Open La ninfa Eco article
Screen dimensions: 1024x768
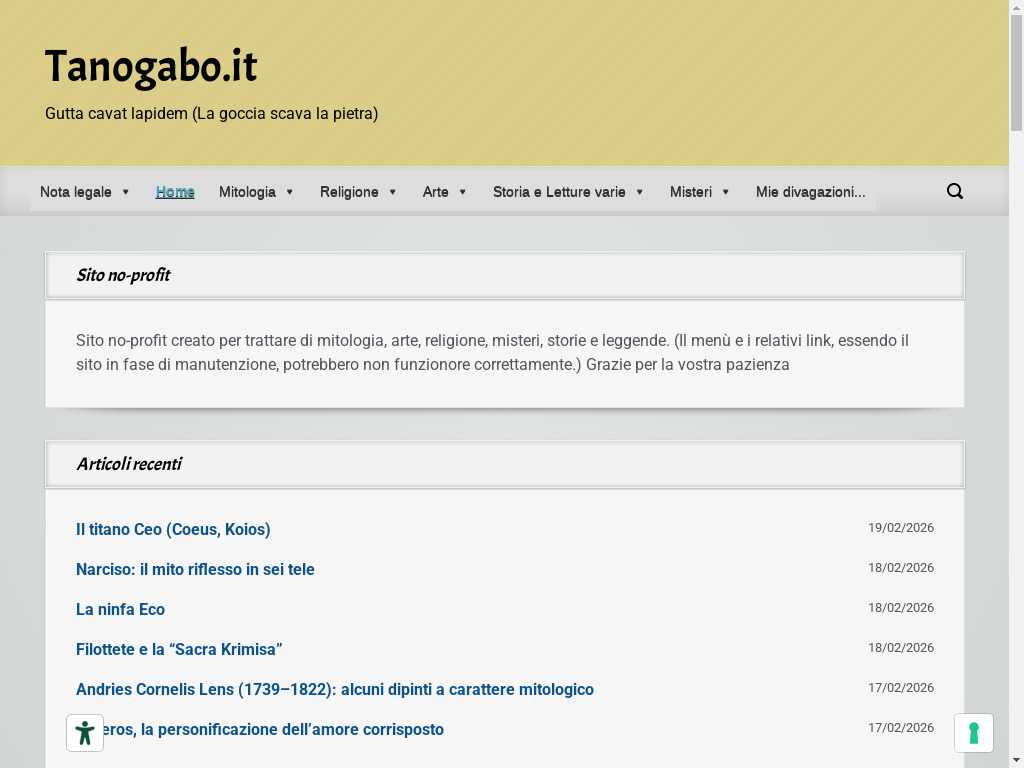pyautogui.click(x=120, y=609)
